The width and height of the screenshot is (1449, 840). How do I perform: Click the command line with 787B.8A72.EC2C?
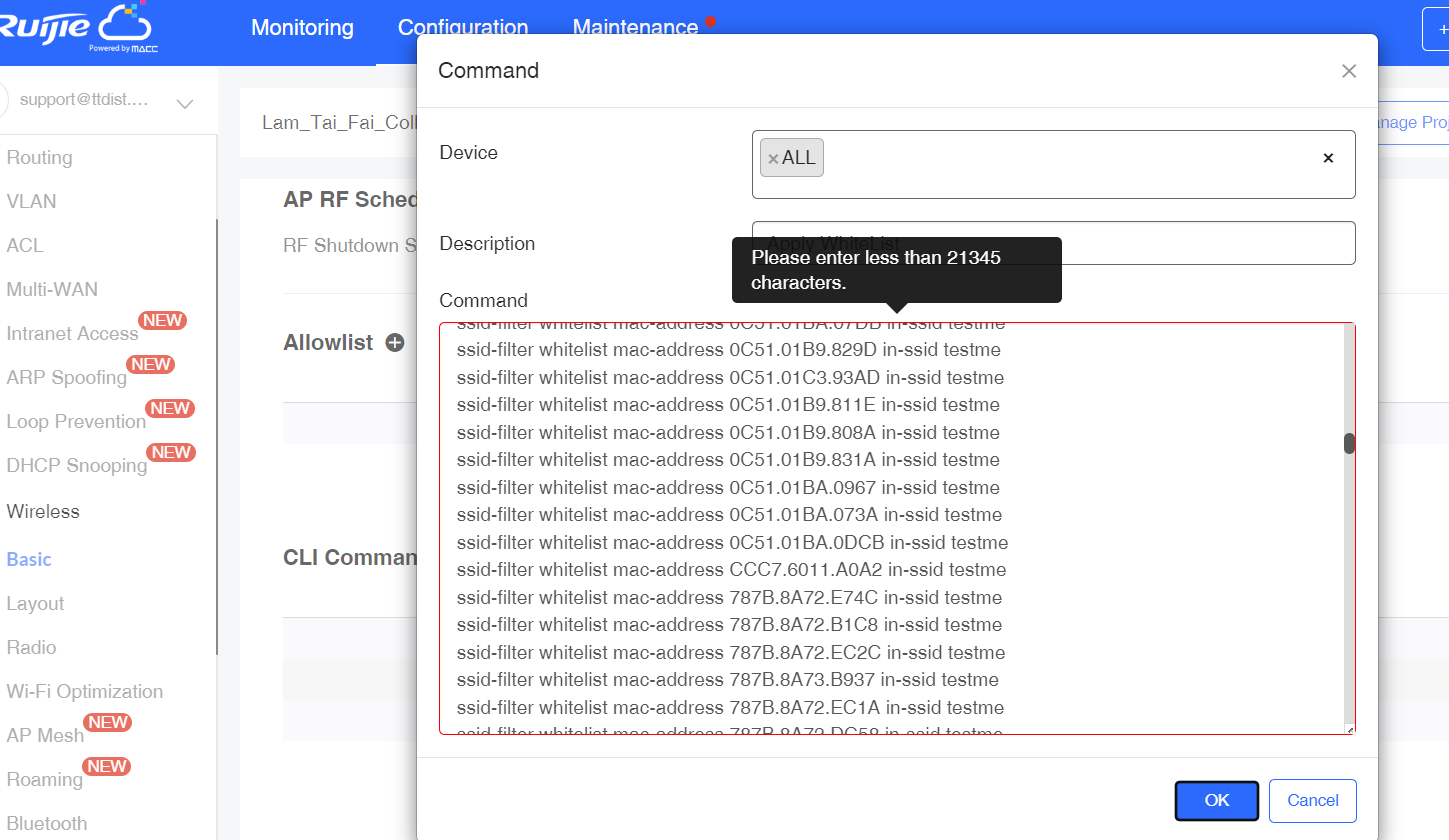point(731,653)
